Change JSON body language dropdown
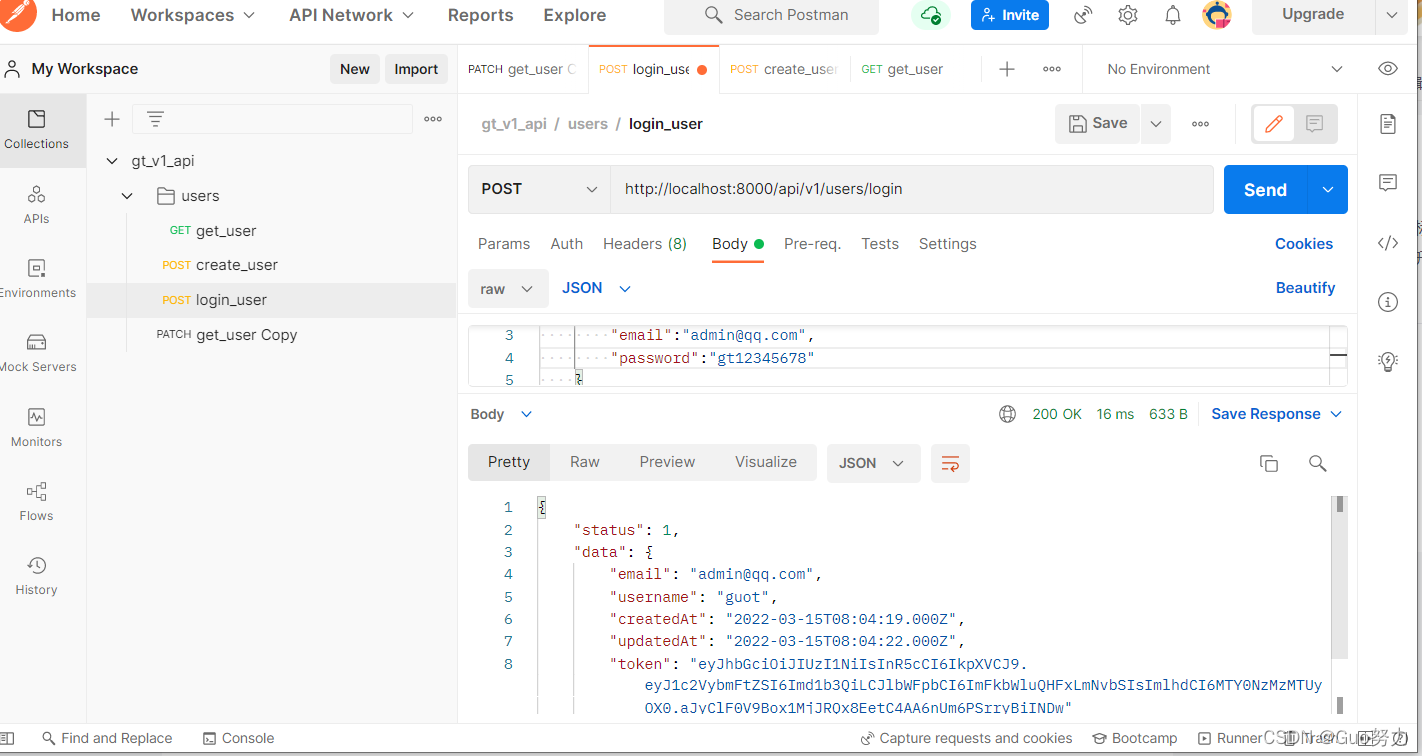This screenshot has width=1422, height=756. coord(597,288)
